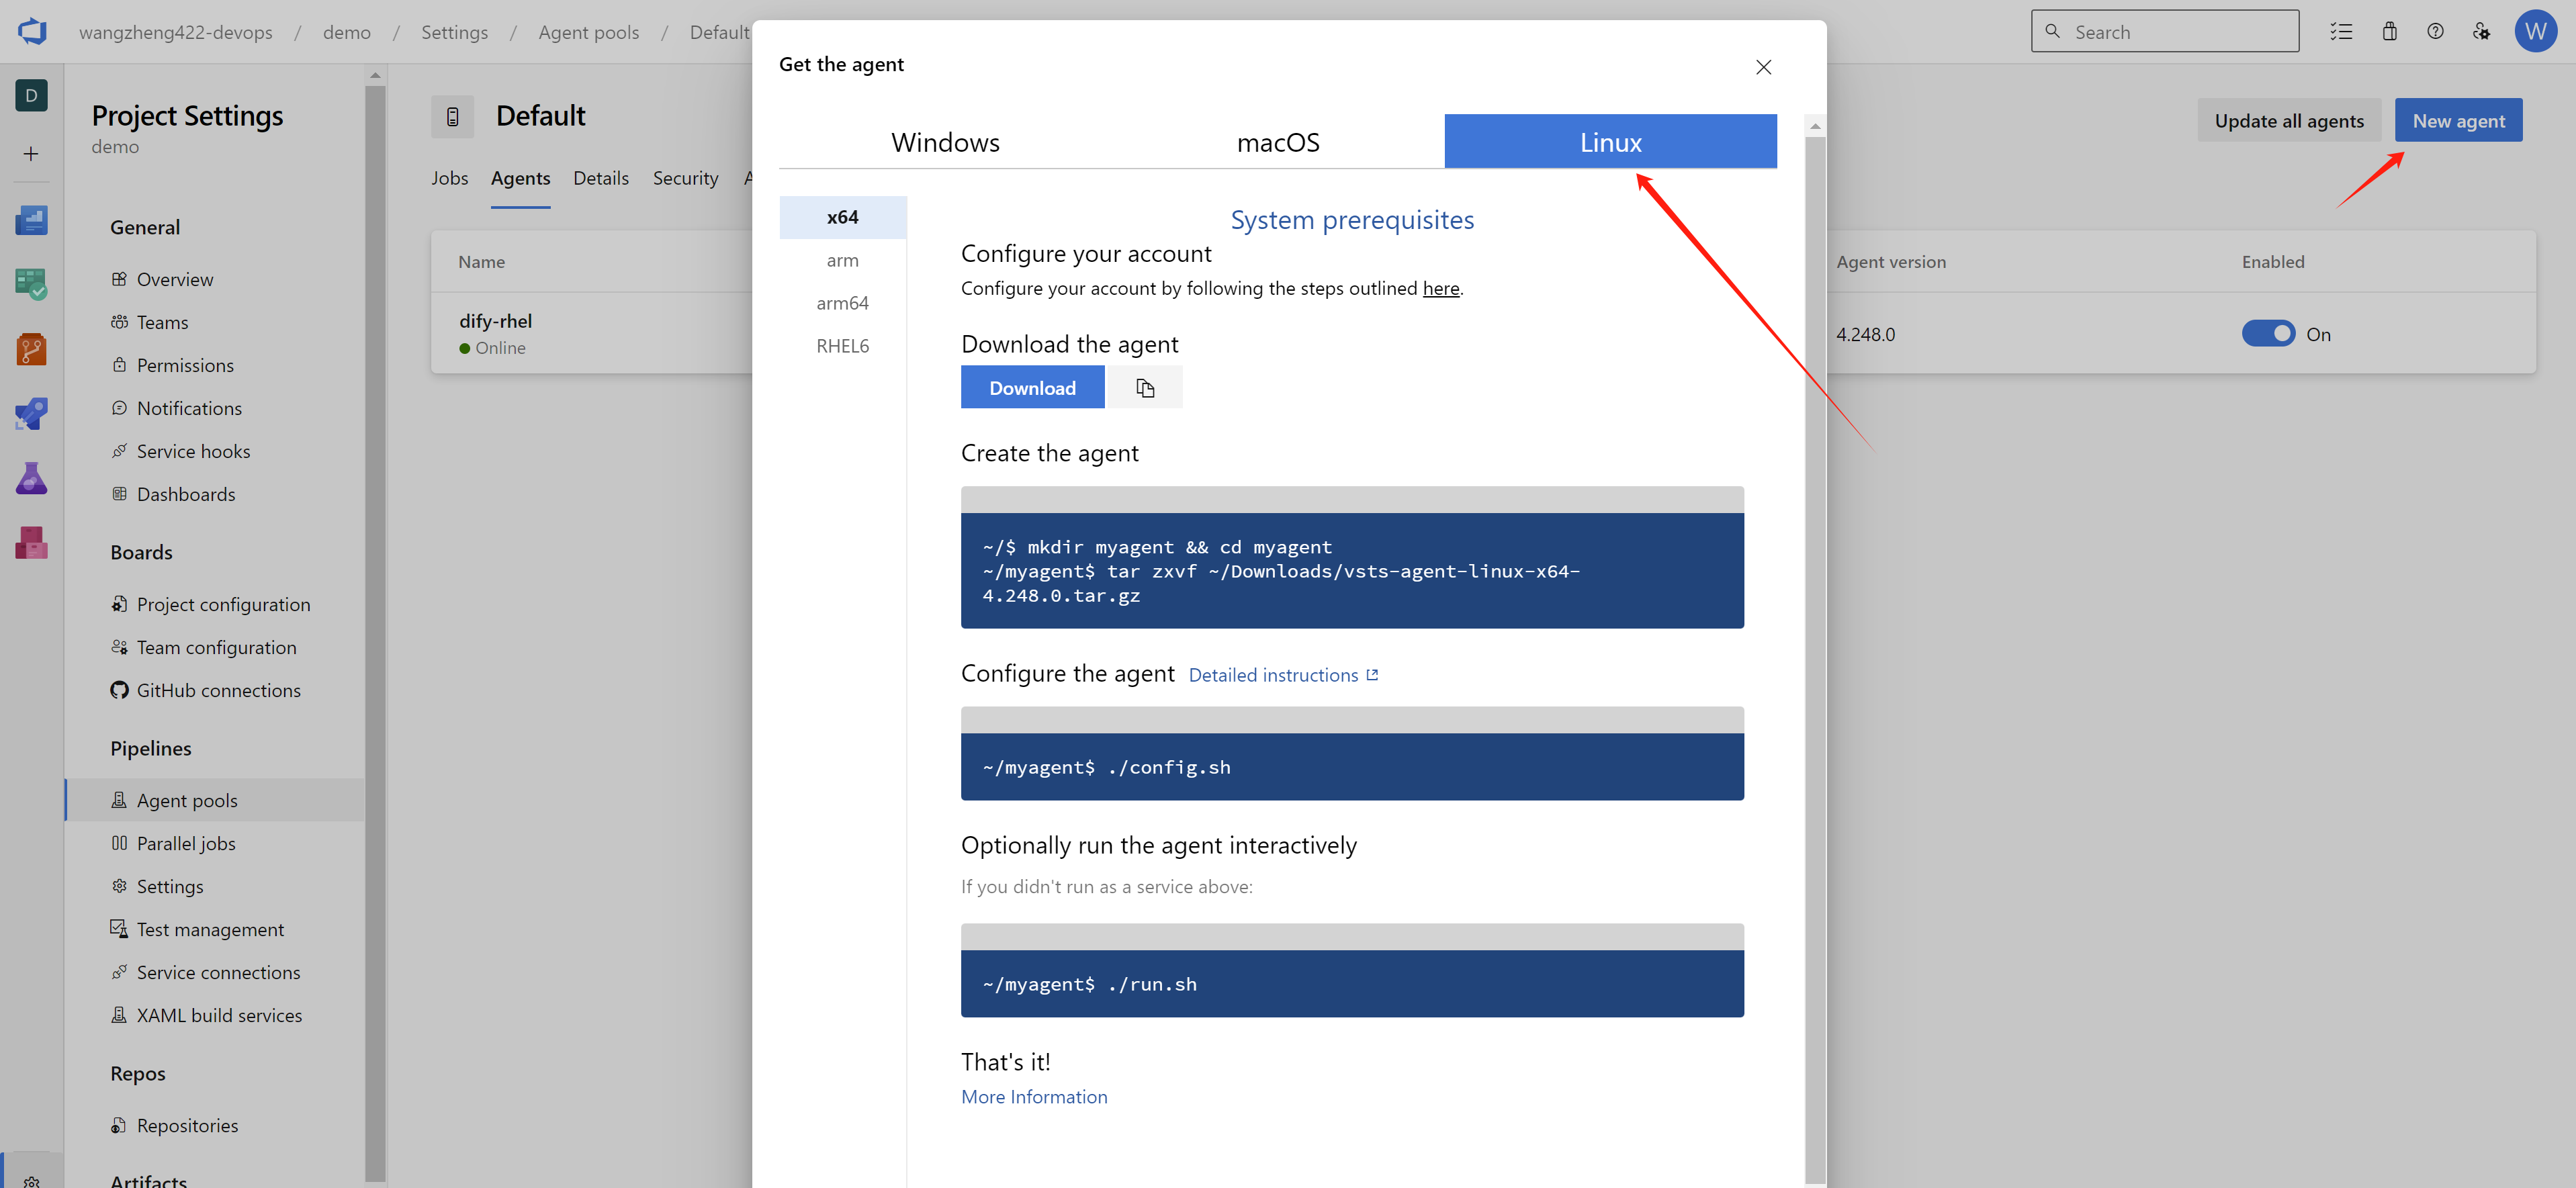Switch to the macOS tab
Image resolution: width=2576 pixels, height=1188 pixels.
coord(1278,142)
